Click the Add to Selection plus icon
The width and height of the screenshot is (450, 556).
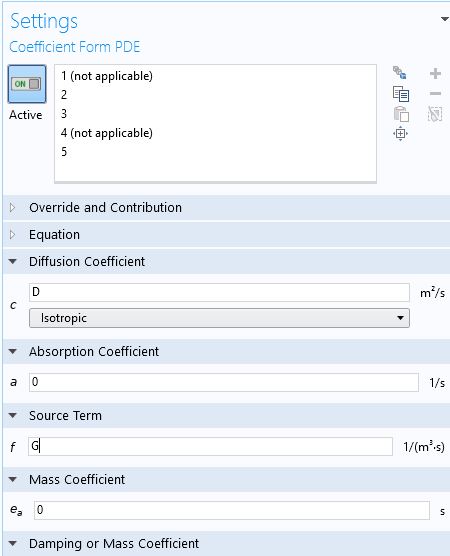pos(435,73)
